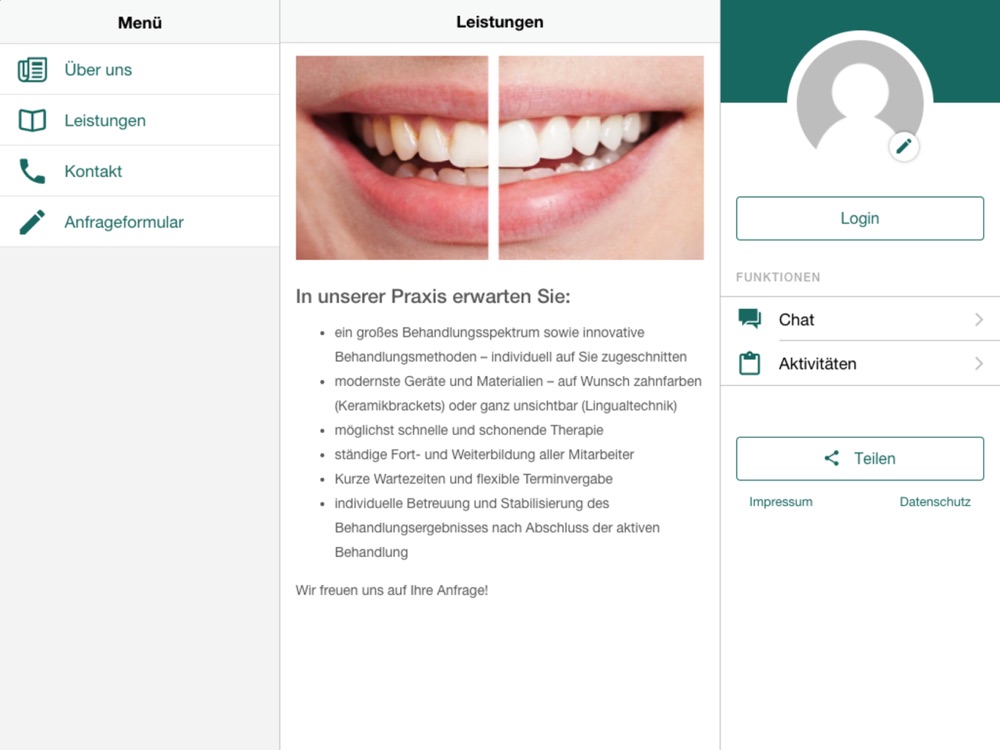Open the Datenschutz link

click(x=935, y=502)
